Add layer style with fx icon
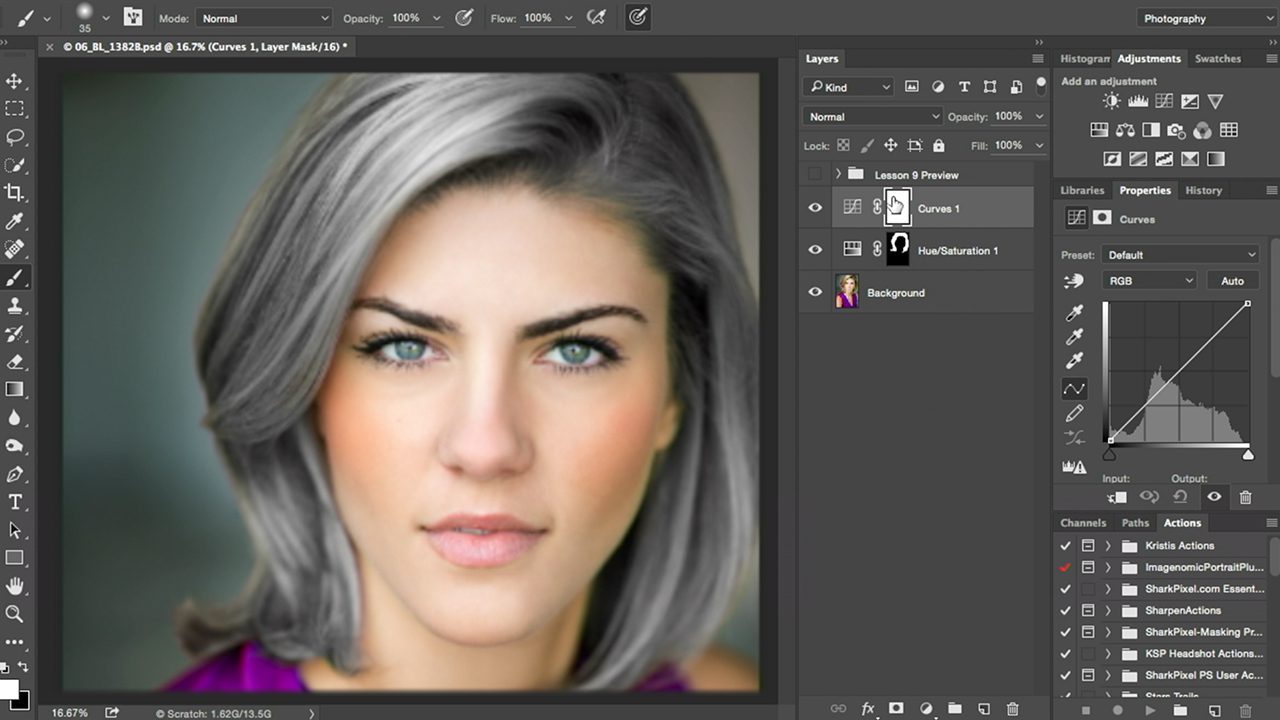The height and width of the screenshot is (720, 1280). [868, 709]
